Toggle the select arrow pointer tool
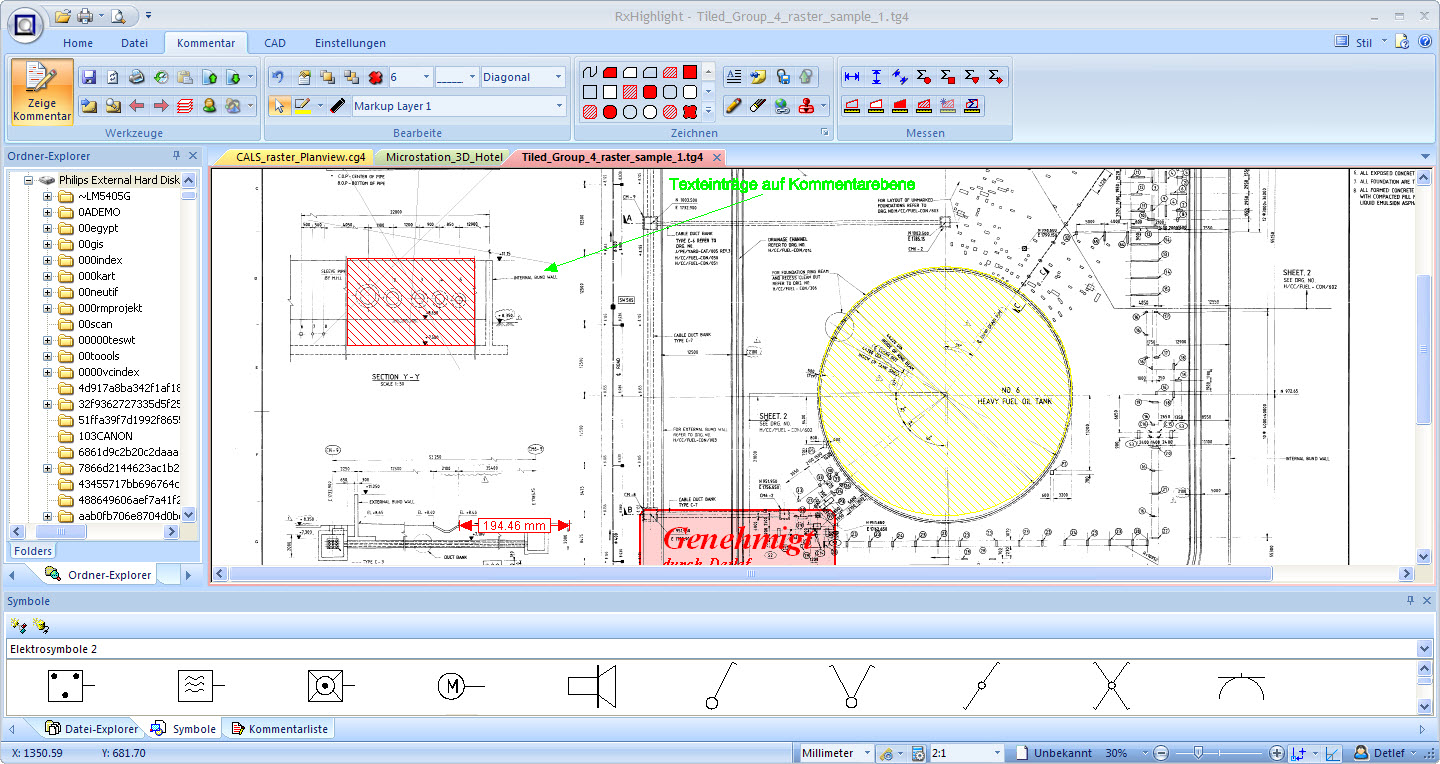Image resolution: width=1440 pixels, height=764 pixels. coord(279,106)
